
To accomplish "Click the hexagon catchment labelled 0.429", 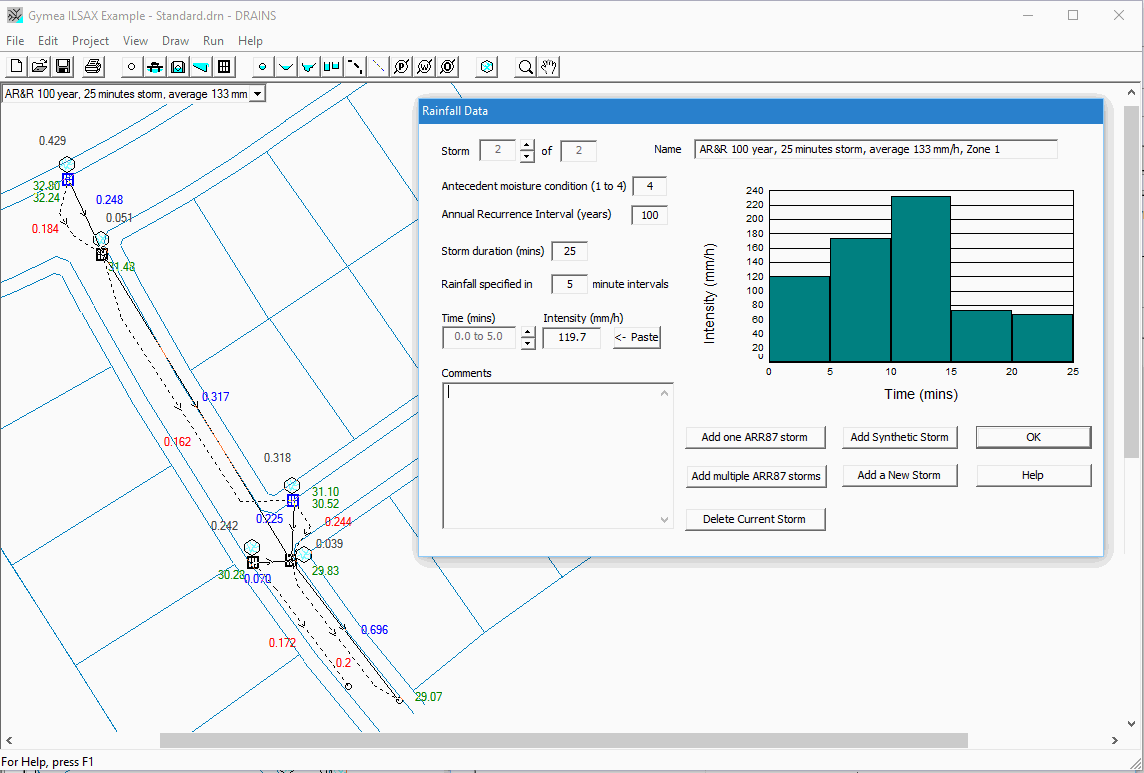I will pos(67,164).
